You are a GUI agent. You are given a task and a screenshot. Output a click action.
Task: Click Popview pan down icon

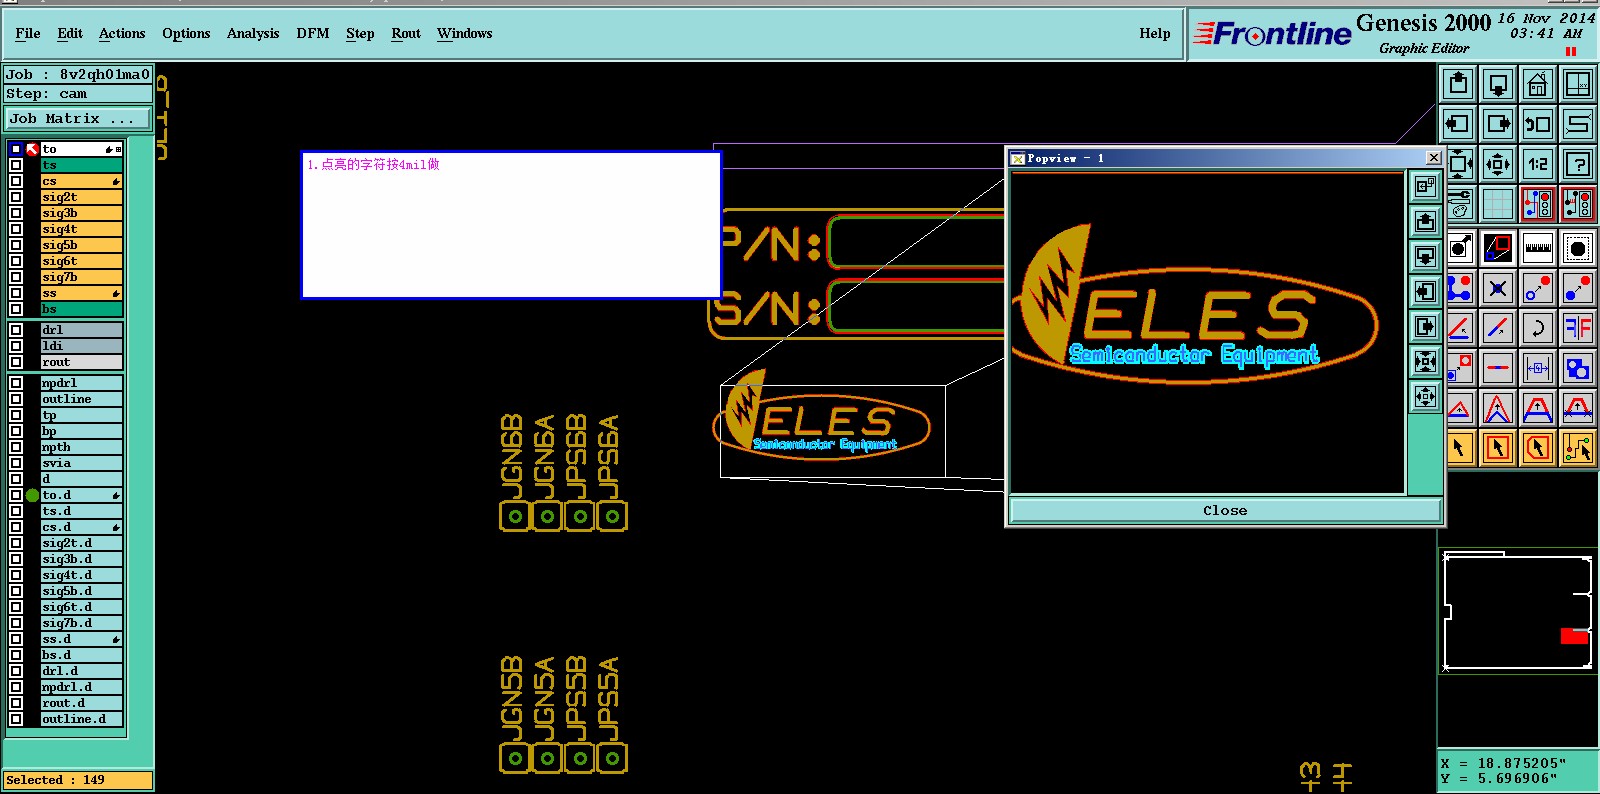click(1426, 256)
